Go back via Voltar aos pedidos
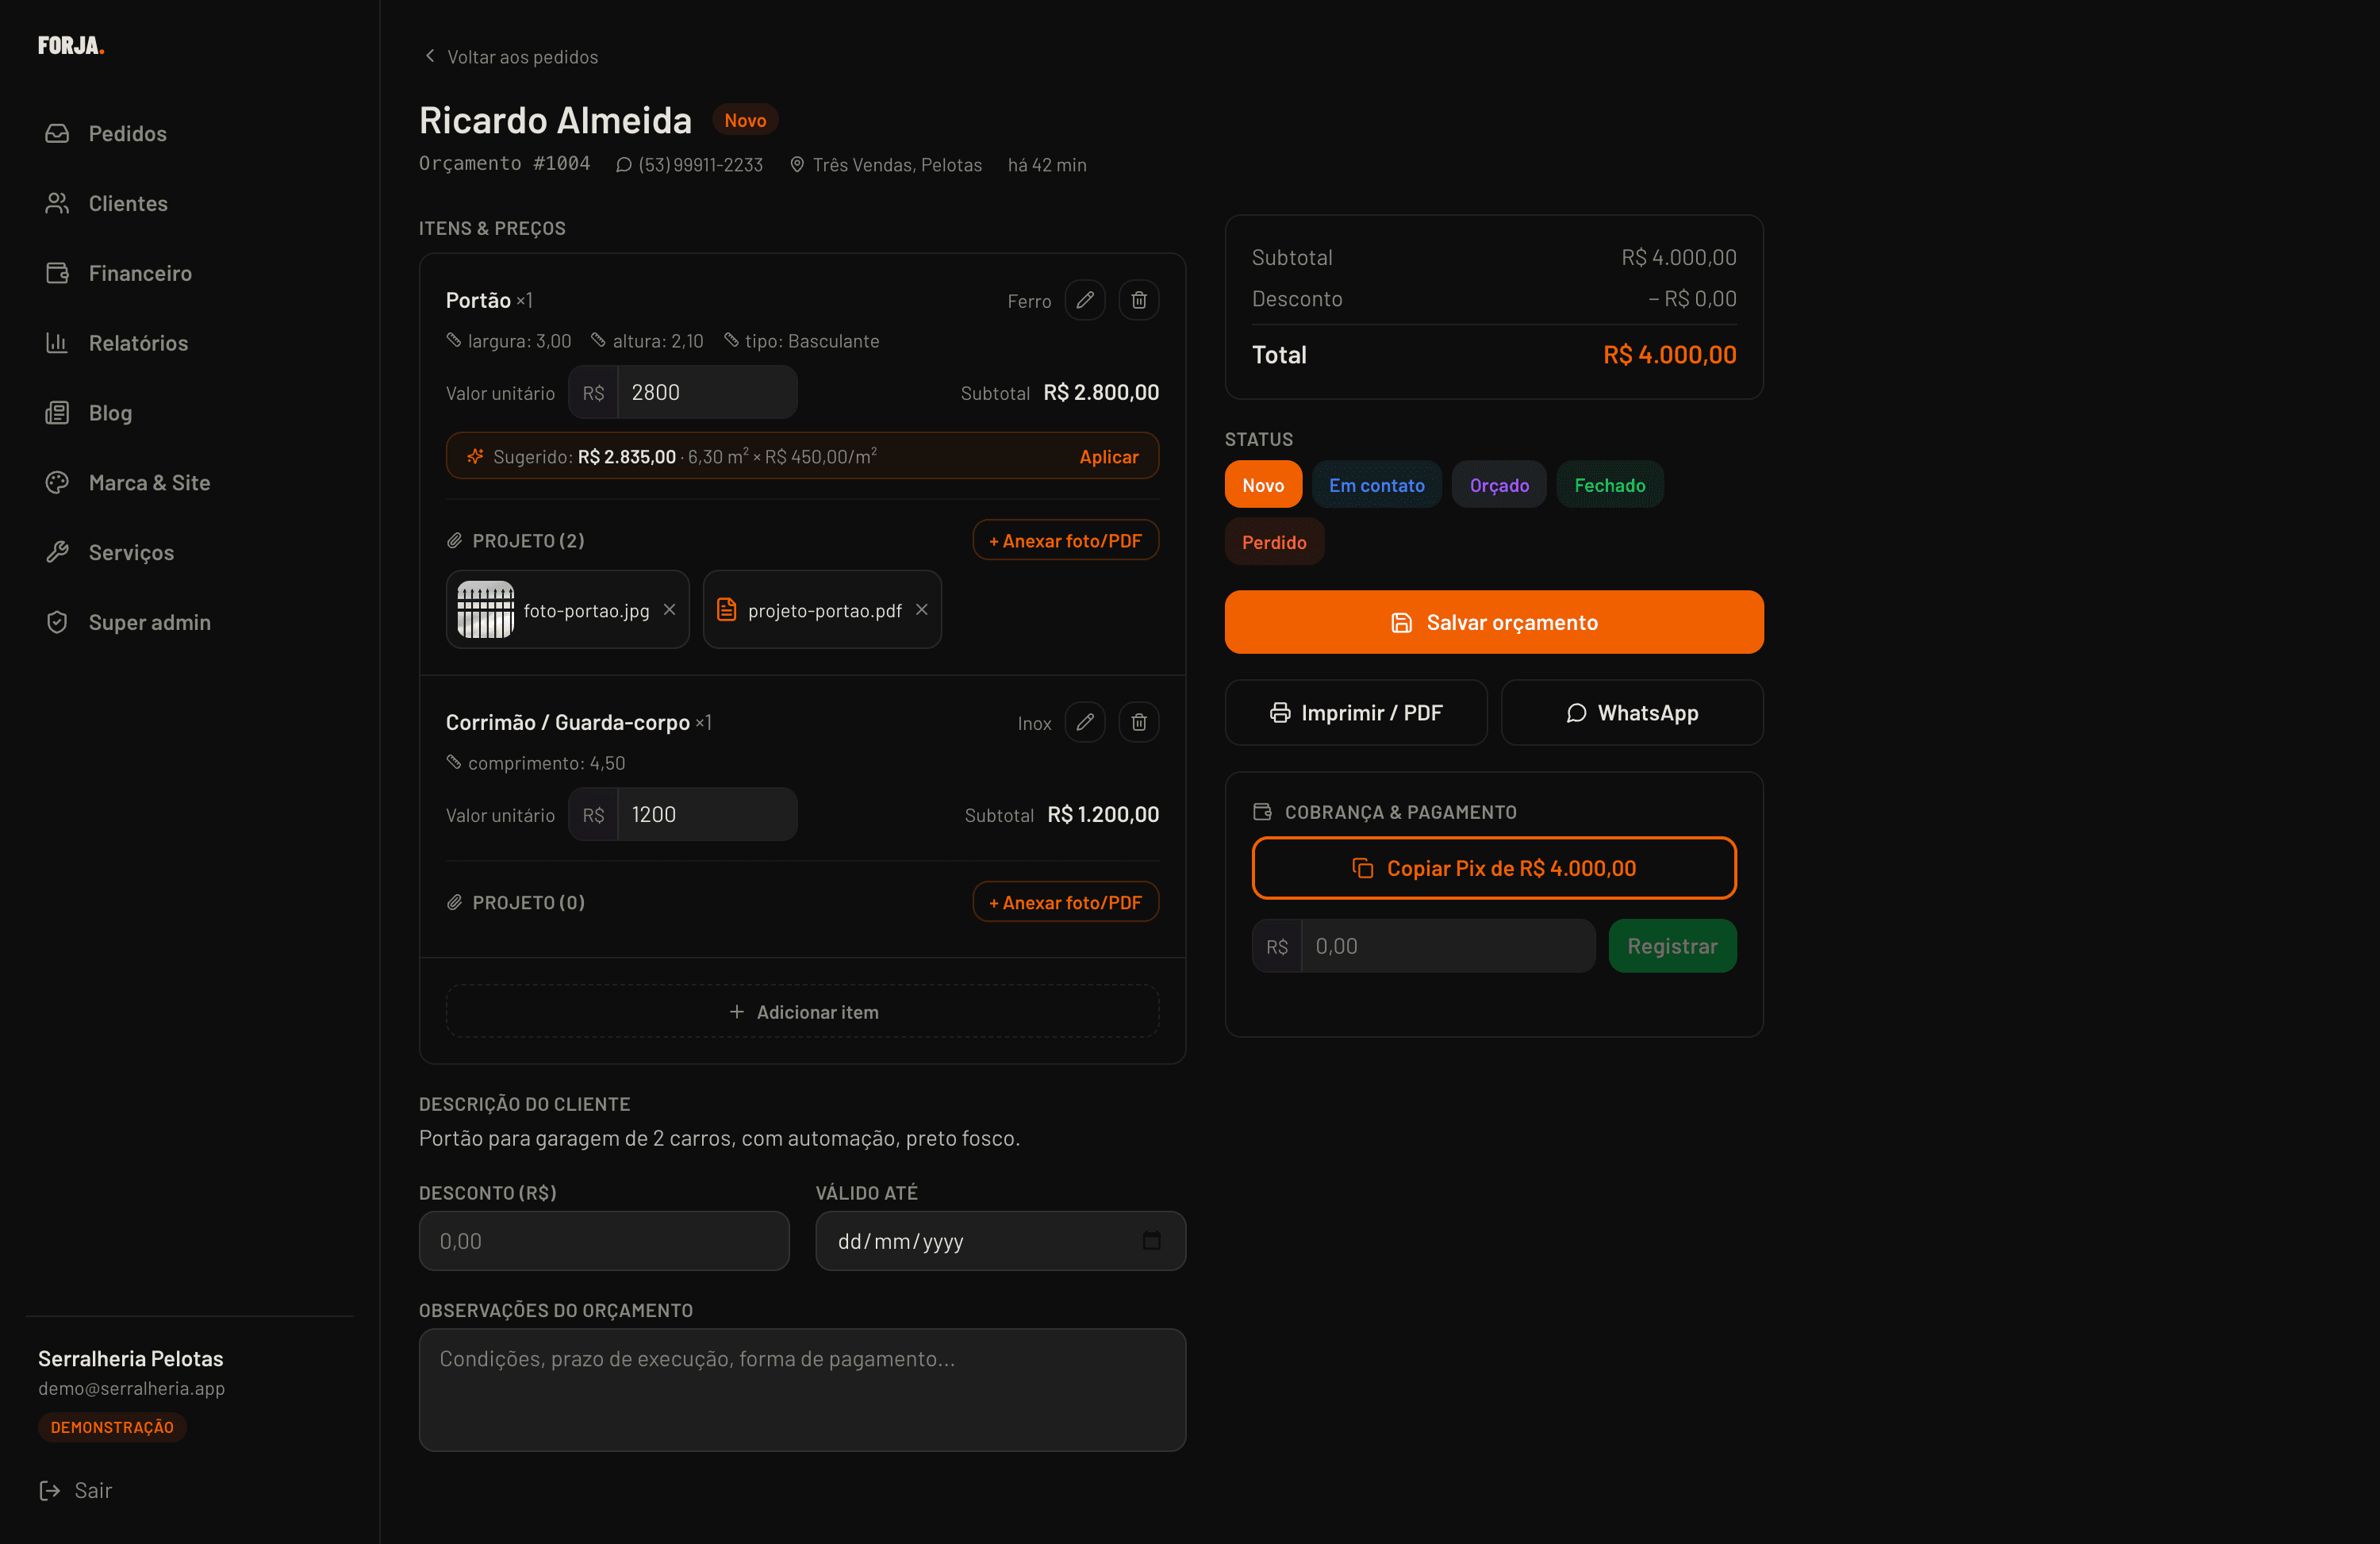The width and height of the screenshot is (2380, 1544). (x=510, y=57)
